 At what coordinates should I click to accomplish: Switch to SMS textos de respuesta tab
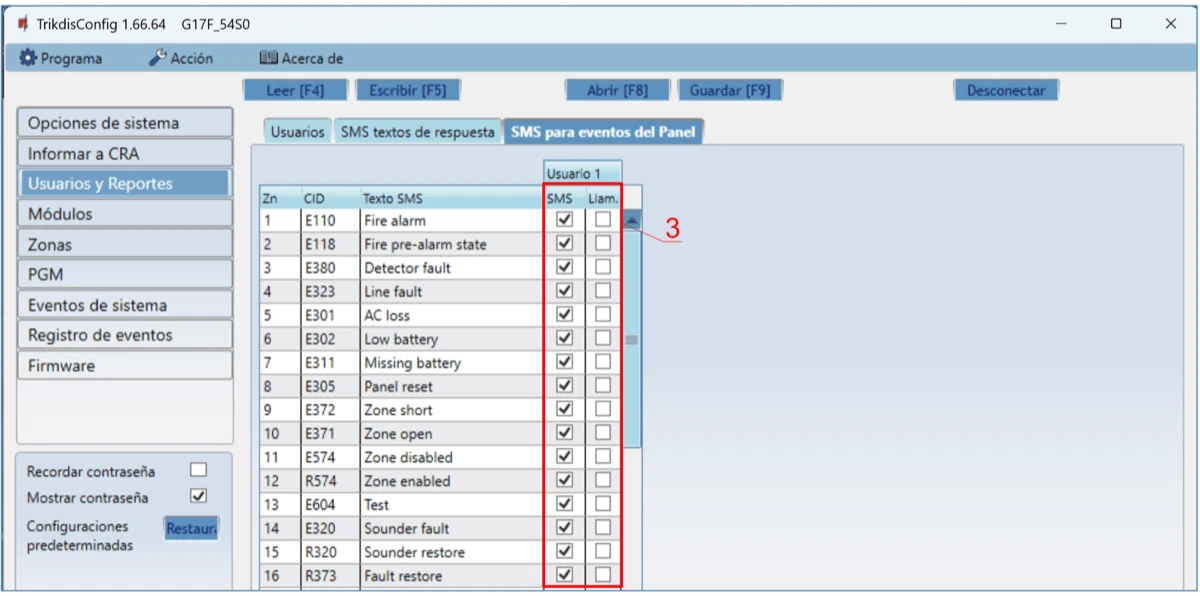(x=417, y=132)
